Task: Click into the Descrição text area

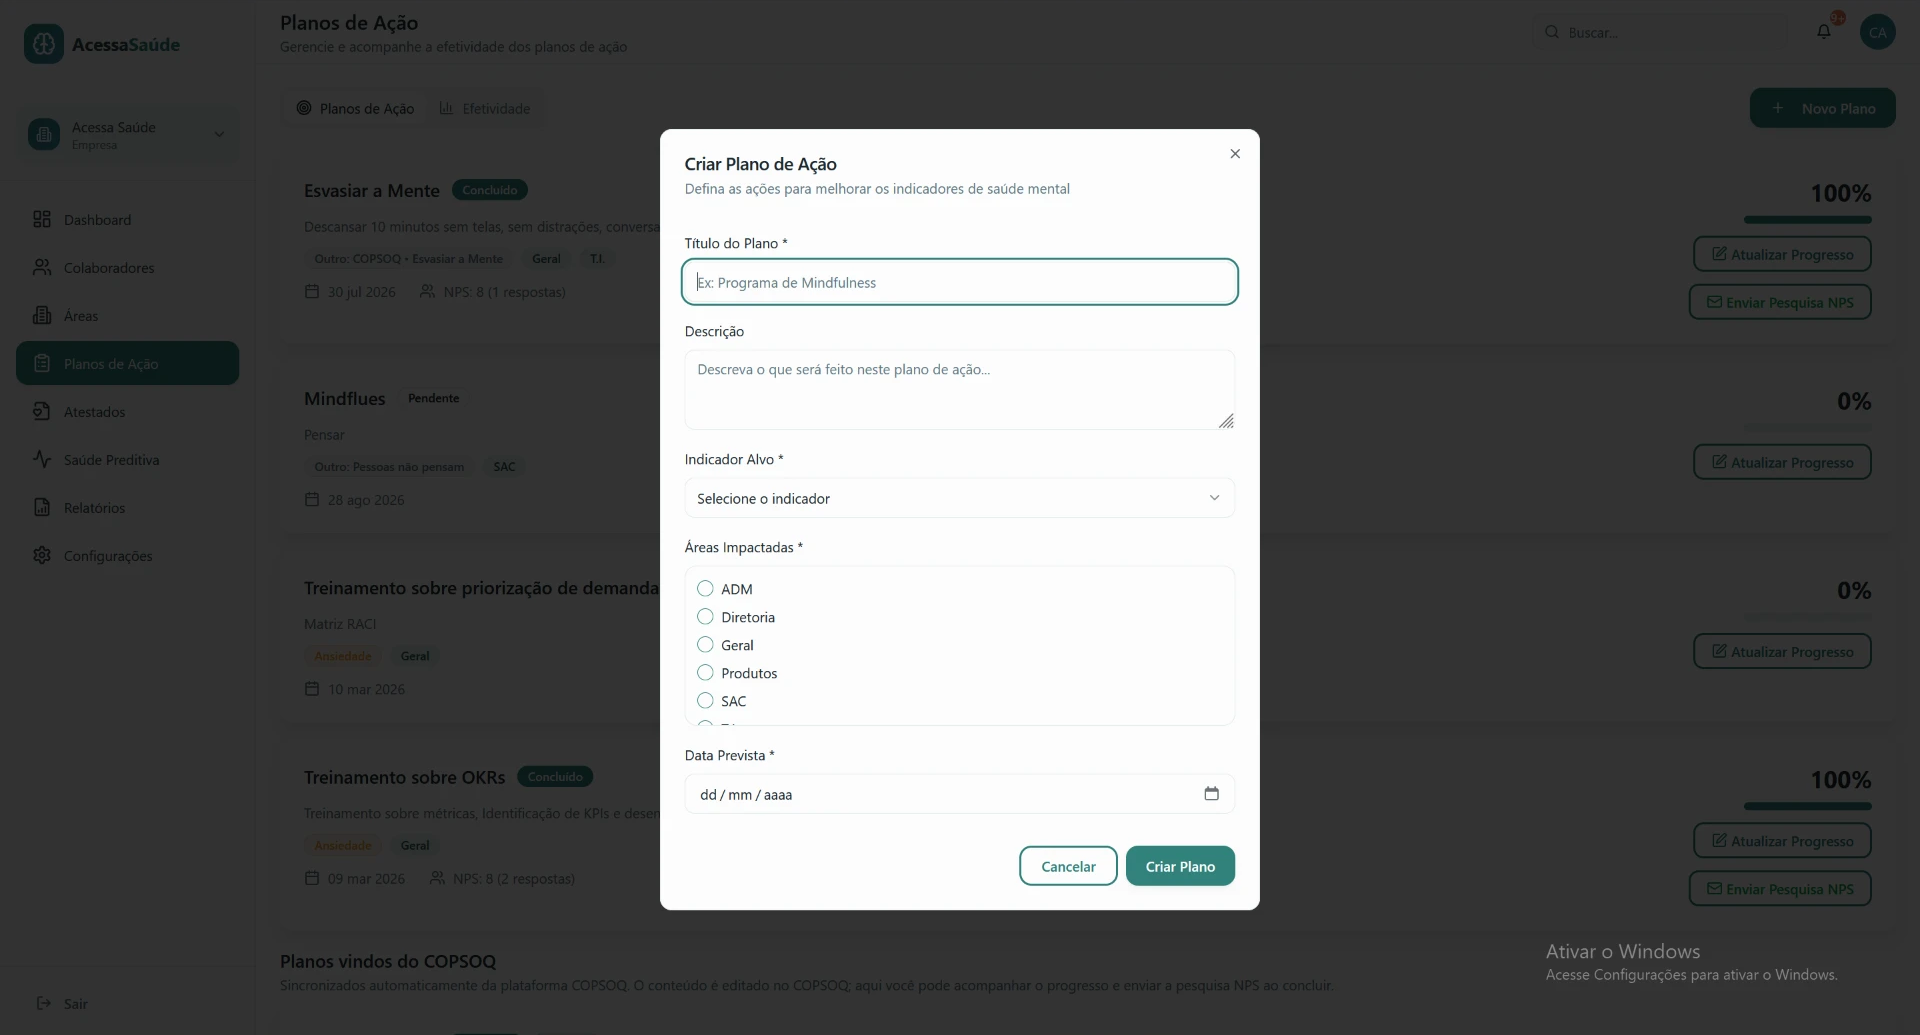Action: (x=959, y=390)
